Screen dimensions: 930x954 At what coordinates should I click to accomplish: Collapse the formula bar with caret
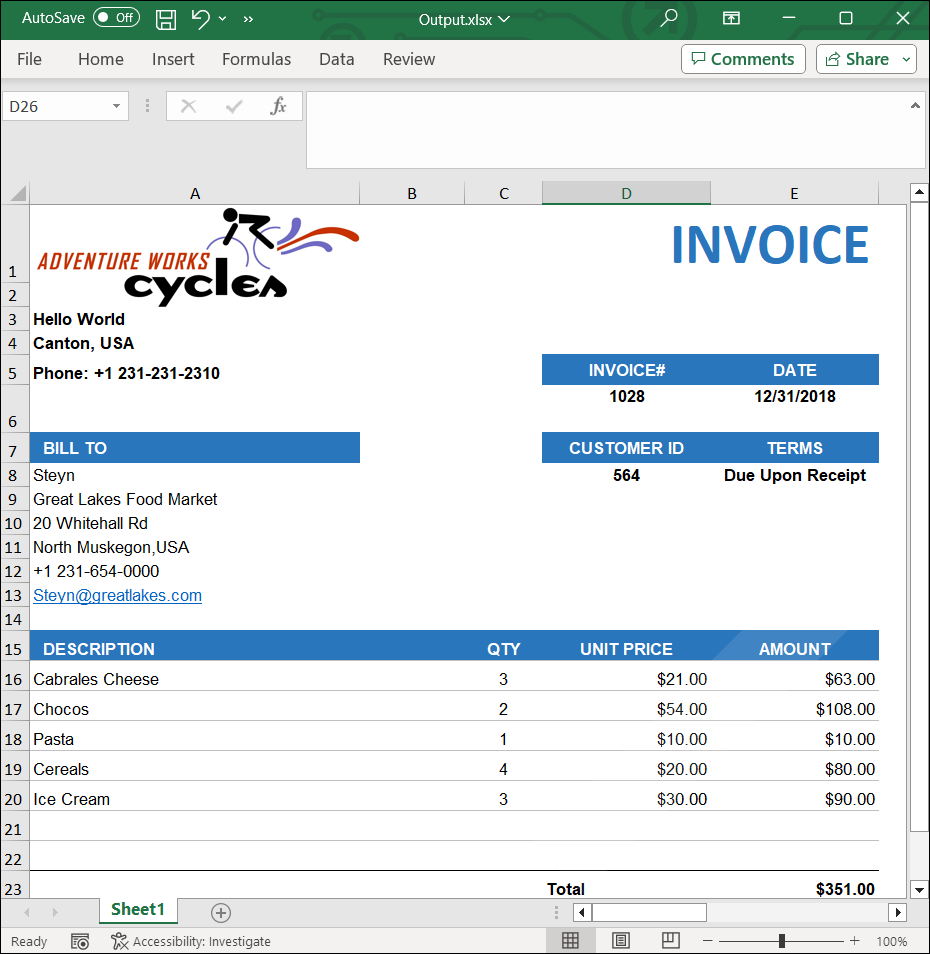point(915,106)
